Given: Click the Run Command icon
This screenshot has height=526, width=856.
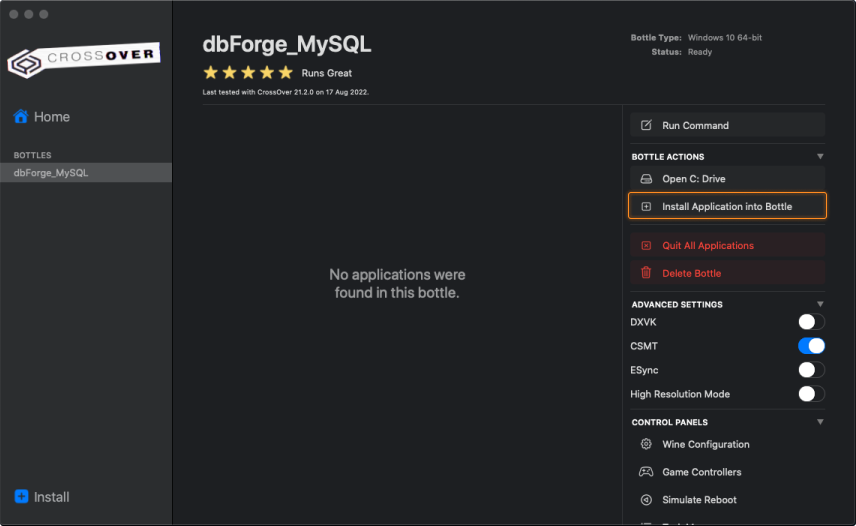Looking at the screenshot, I should click(x=646, y=125).
